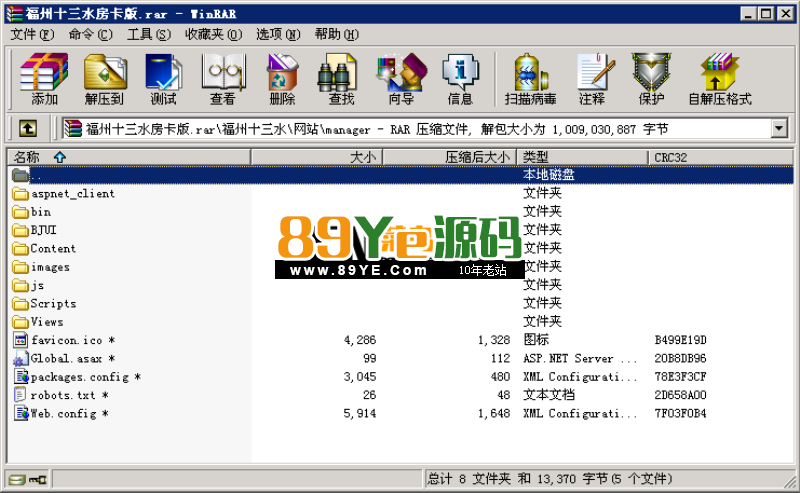Click type ASP.NET Server of Global.asax

(x=580, y=358)
